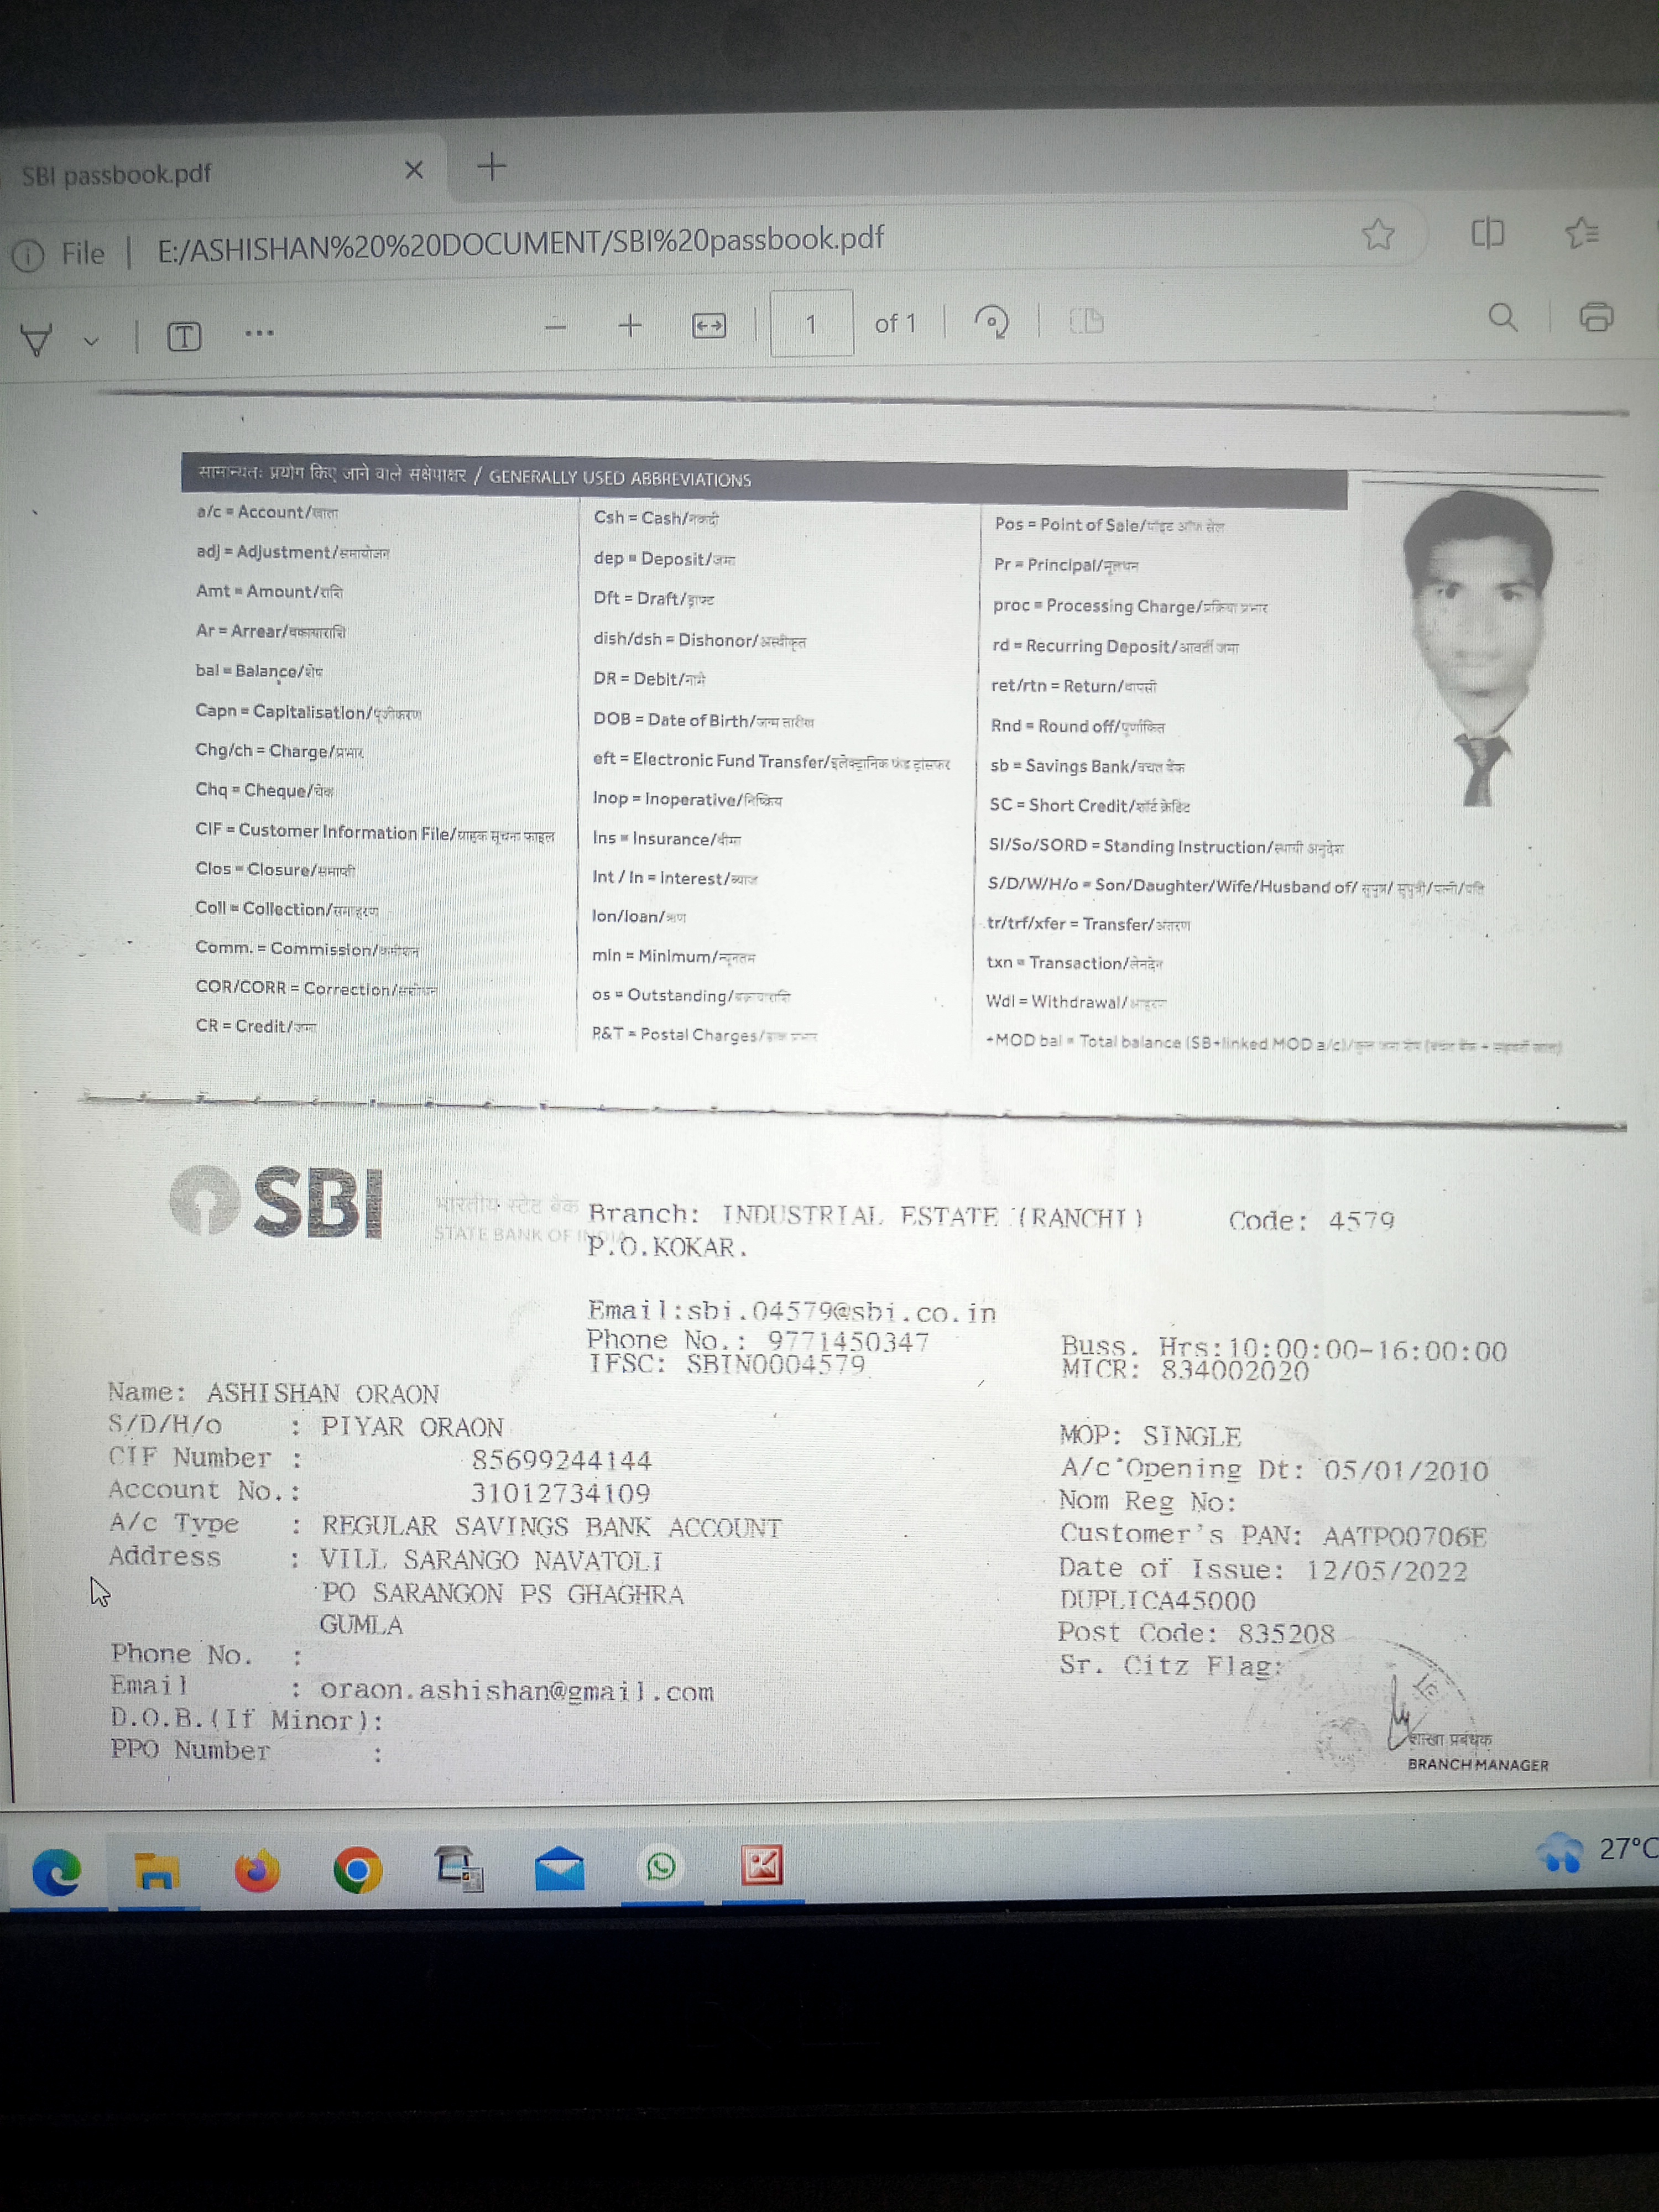Click 'MOP: SINGLE' text
1659x2212 pixels.
tap(1151, 1436)
